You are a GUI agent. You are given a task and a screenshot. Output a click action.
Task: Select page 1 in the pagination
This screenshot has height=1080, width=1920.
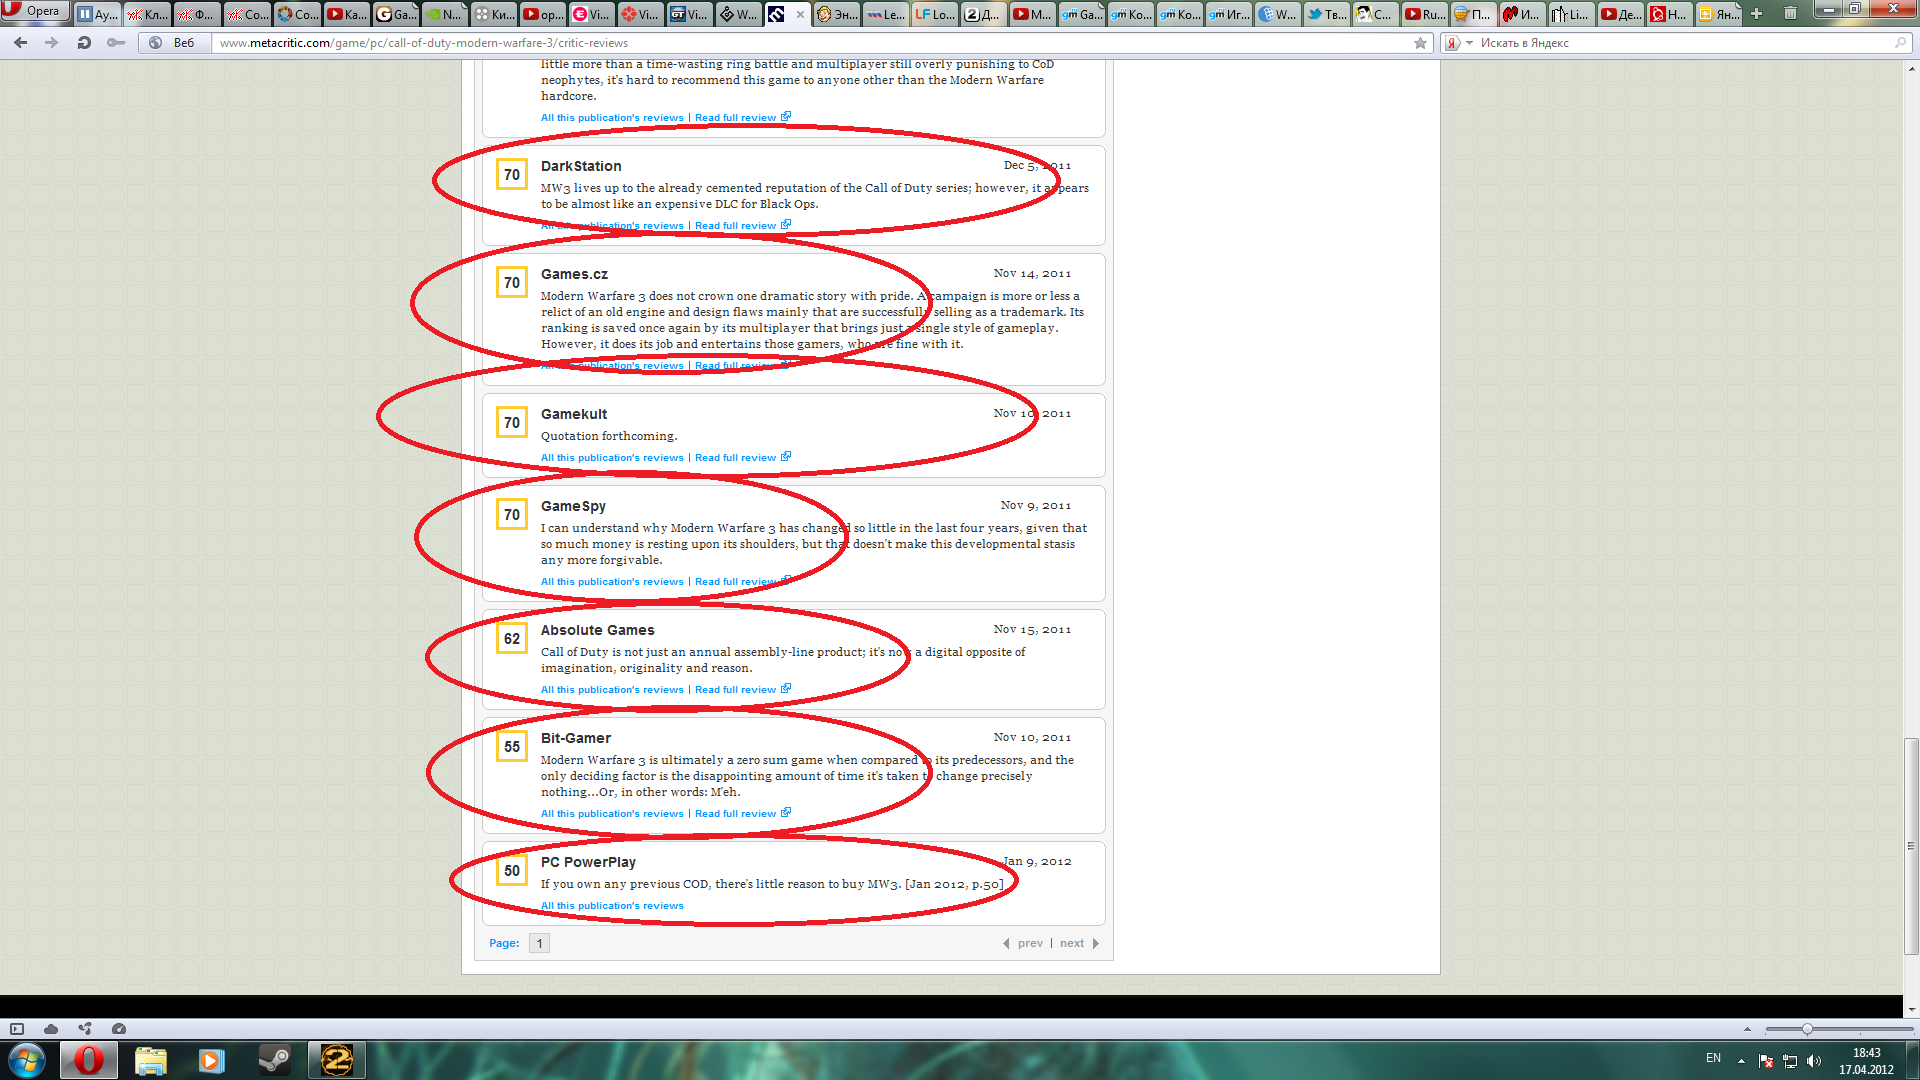[x=539, y=943]
